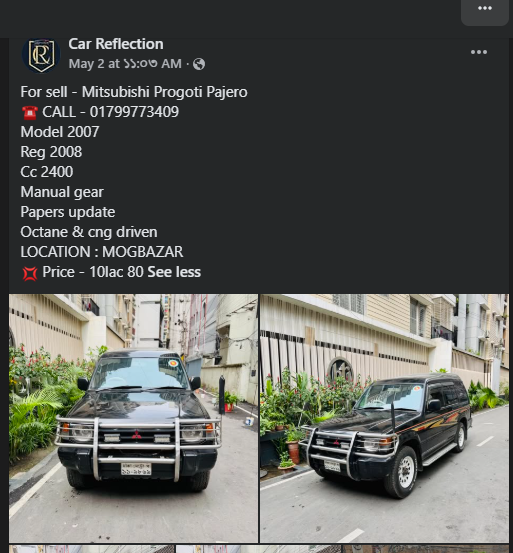The image size is (513, 553).
Task: Click the Car Reflection shield logo avatar
Action: tap(41, 55)
